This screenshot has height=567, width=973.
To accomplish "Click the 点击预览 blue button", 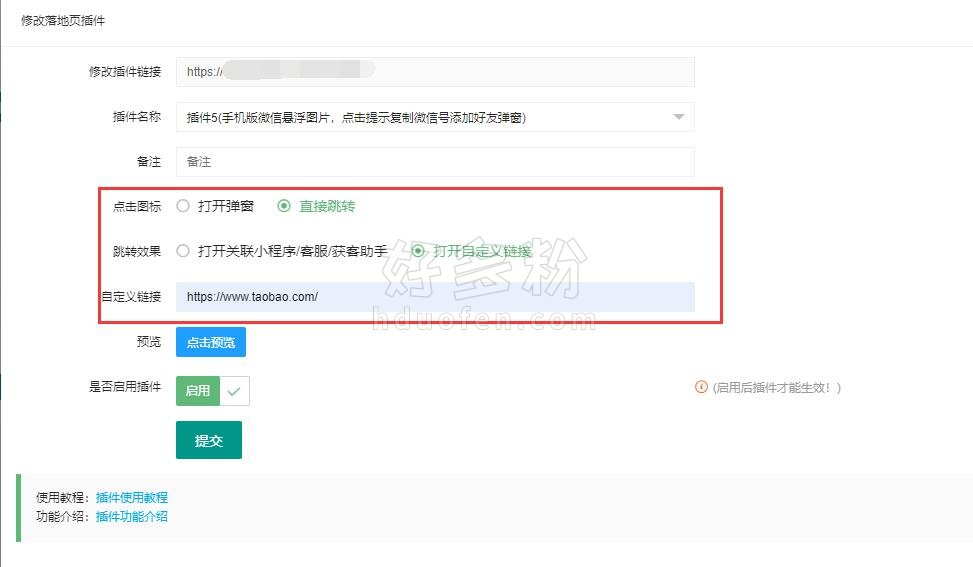I will 211,342.
